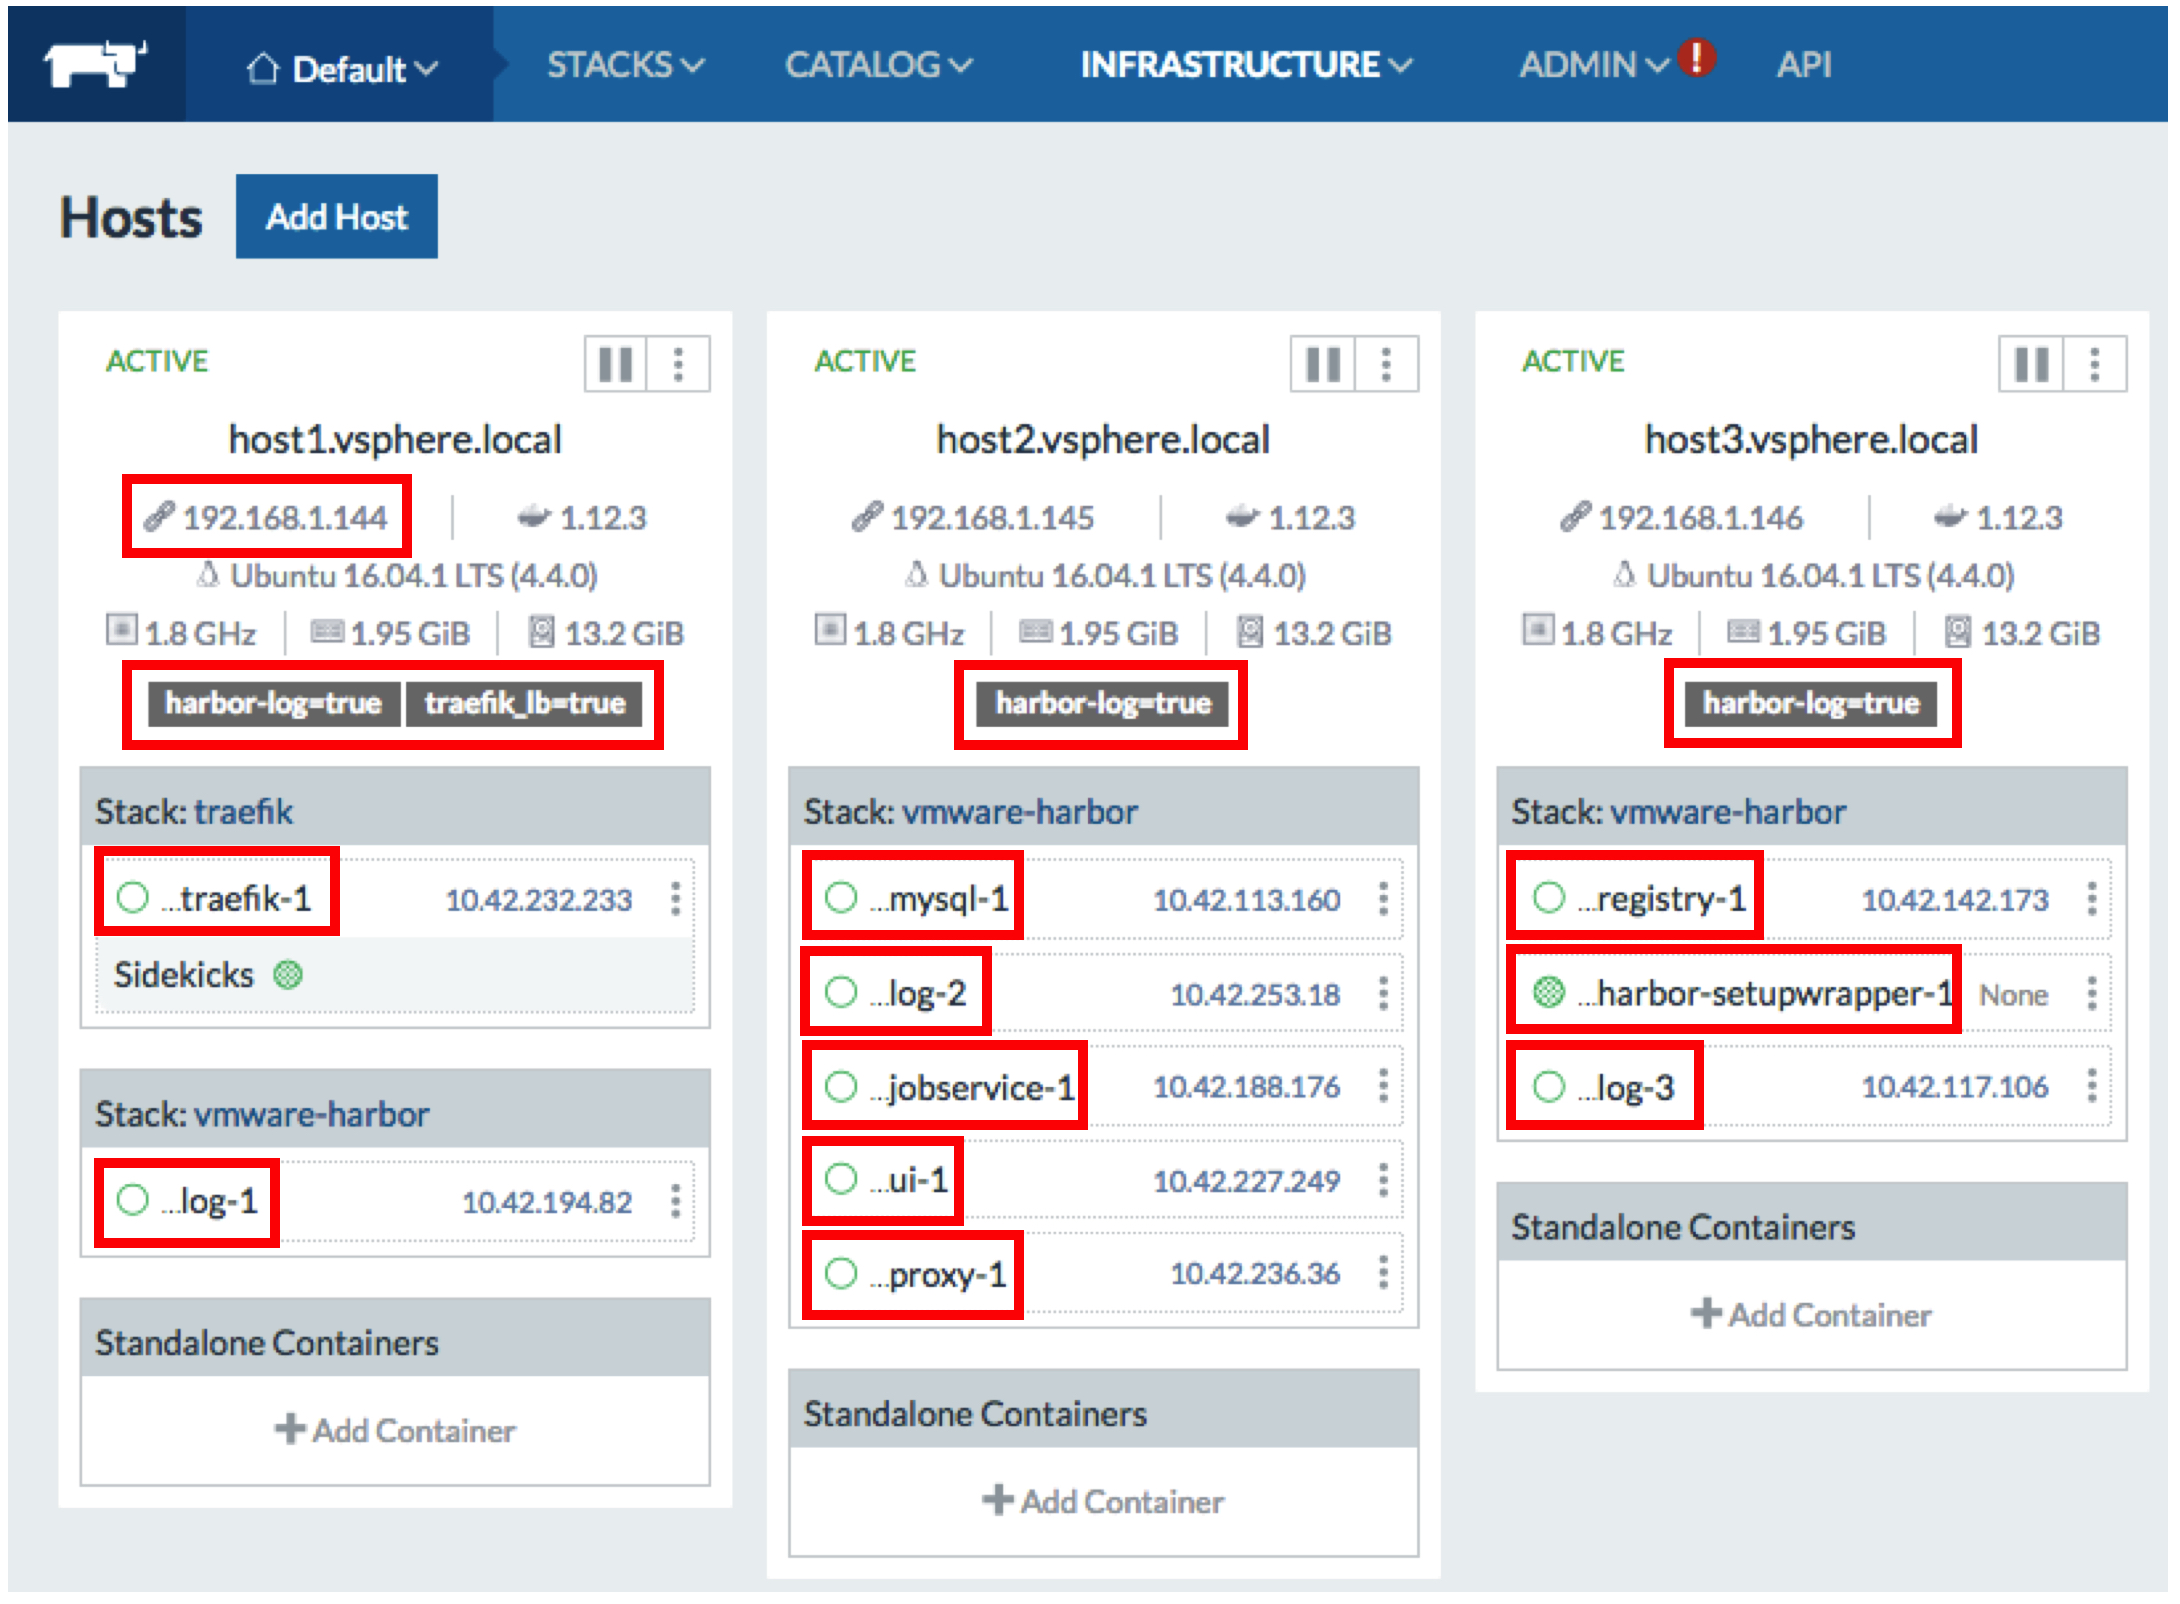Open kebab menu for proxy-1 container
Viewport: 2180px width, 1604px height.
tap(1384, 1273)
